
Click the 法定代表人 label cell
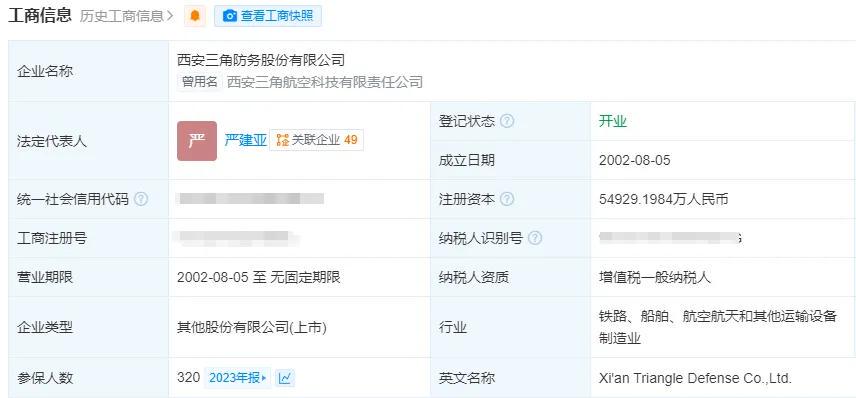pyautogui.click(x=88, y=141)
